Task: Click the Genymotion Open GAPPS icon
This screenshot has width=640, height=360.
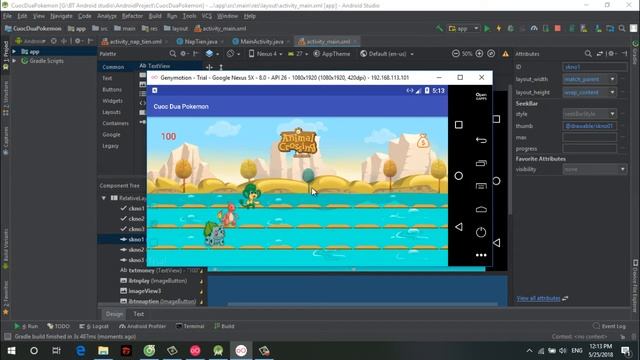Action: (481, 96)
